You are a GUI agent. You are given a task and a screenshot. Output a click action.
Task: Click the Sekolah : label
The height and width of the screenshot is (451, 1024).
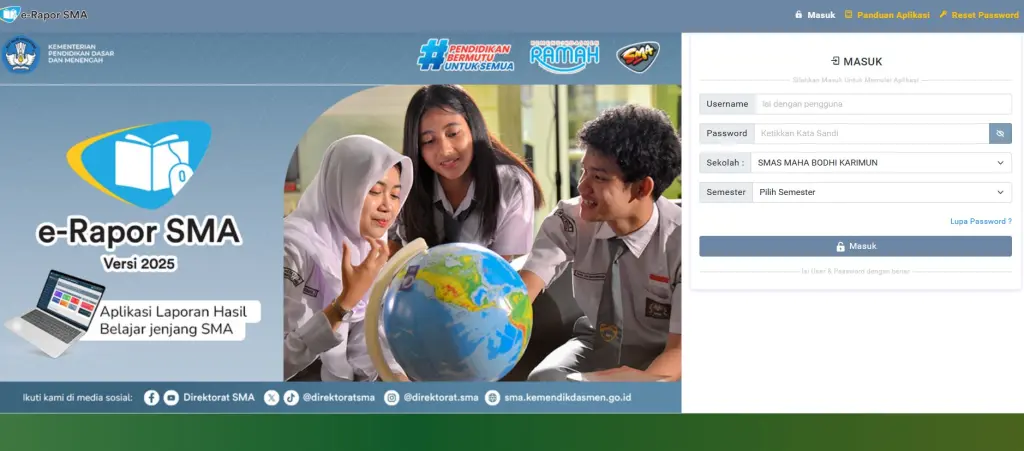coord(725,163)
